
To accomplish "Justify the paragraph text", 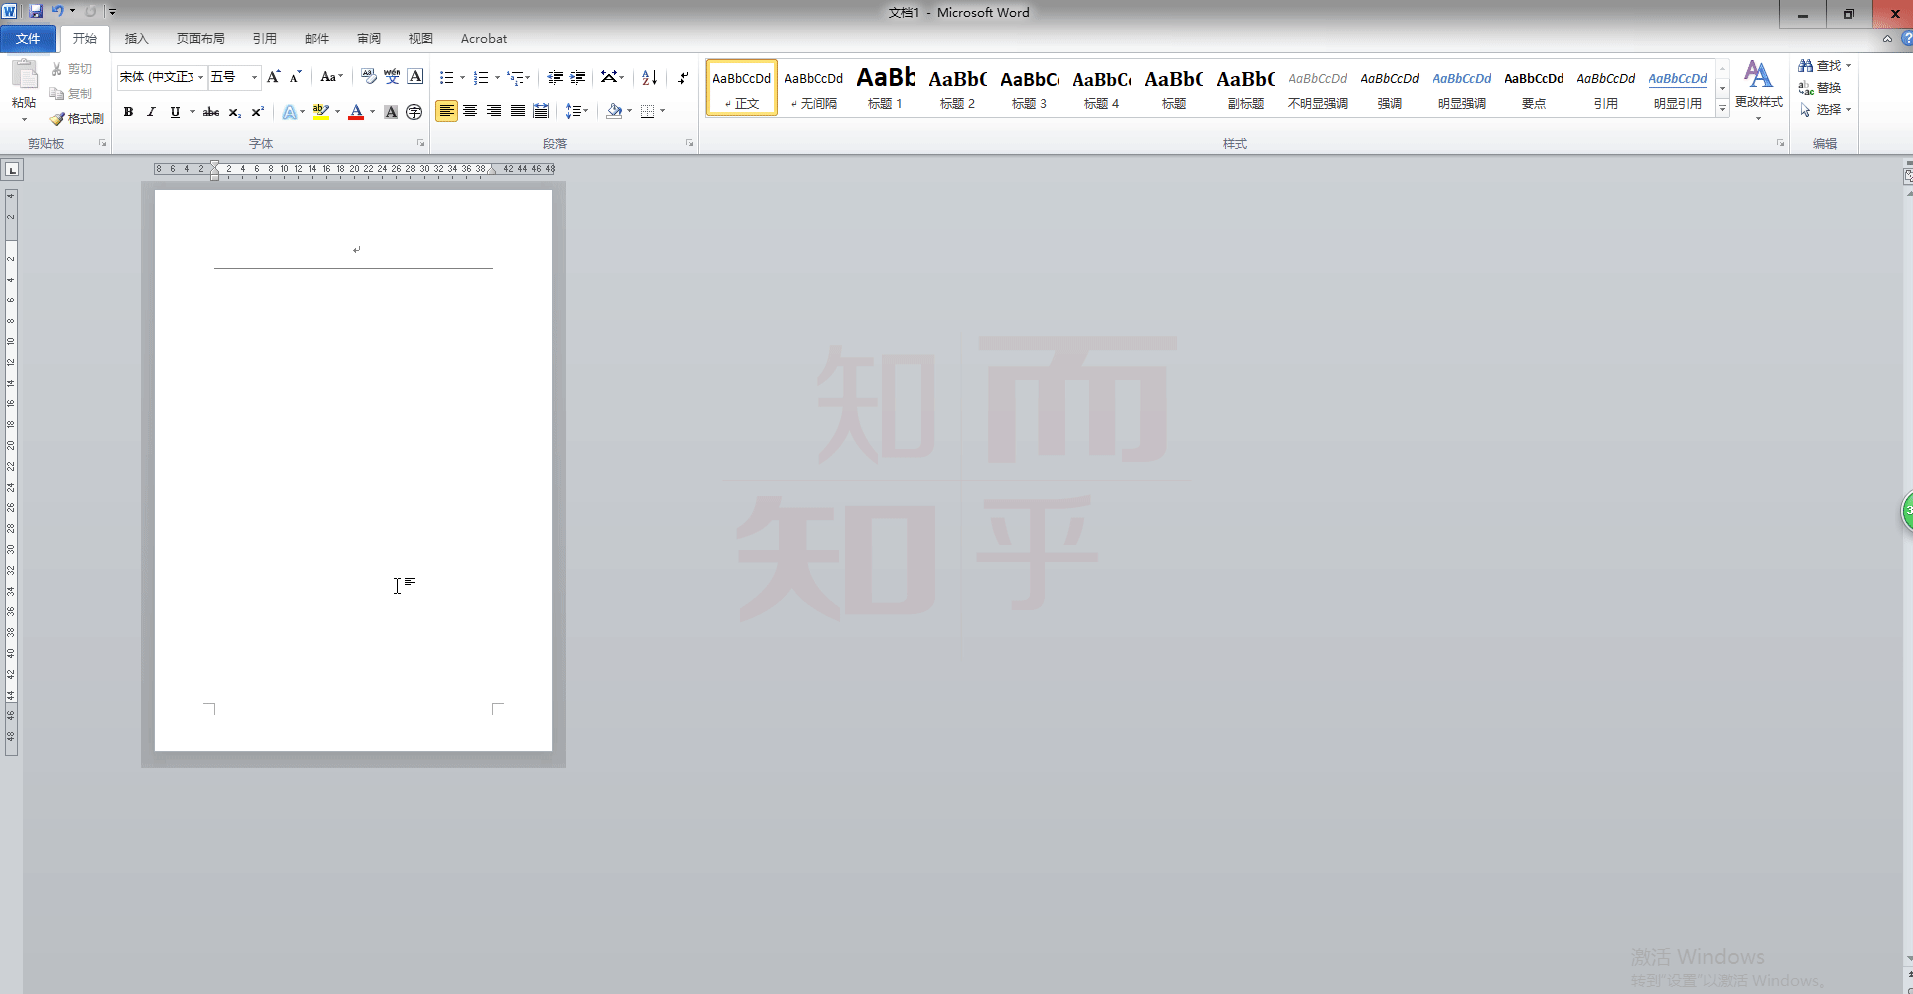I will [518, 111].
